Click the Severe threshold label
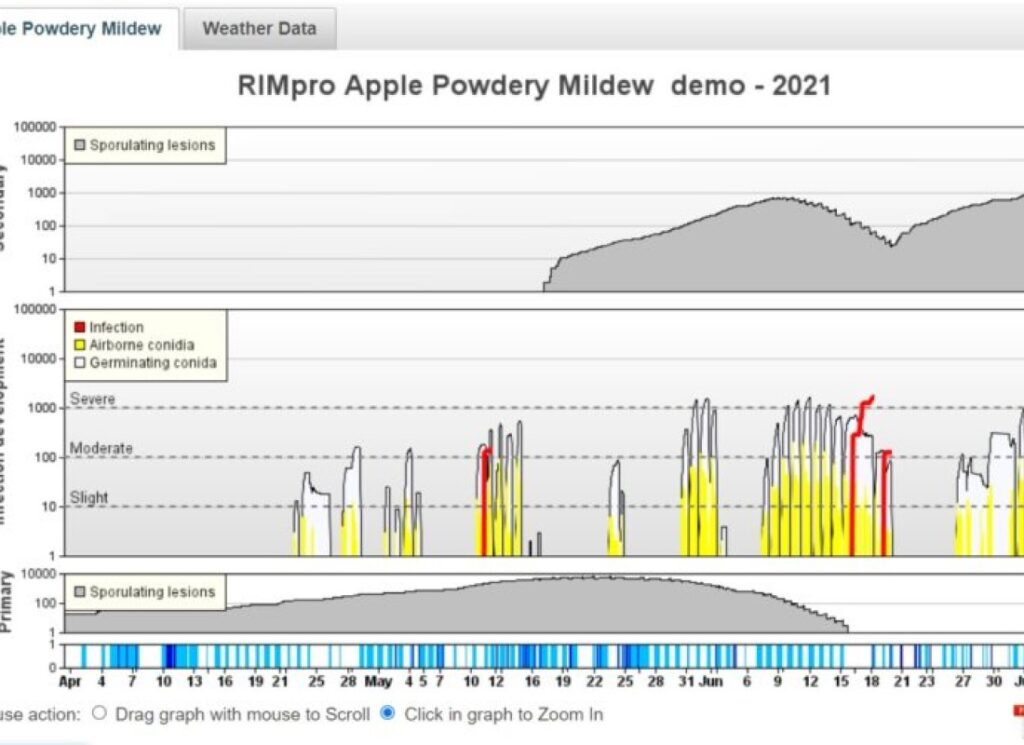 point(92,398)
